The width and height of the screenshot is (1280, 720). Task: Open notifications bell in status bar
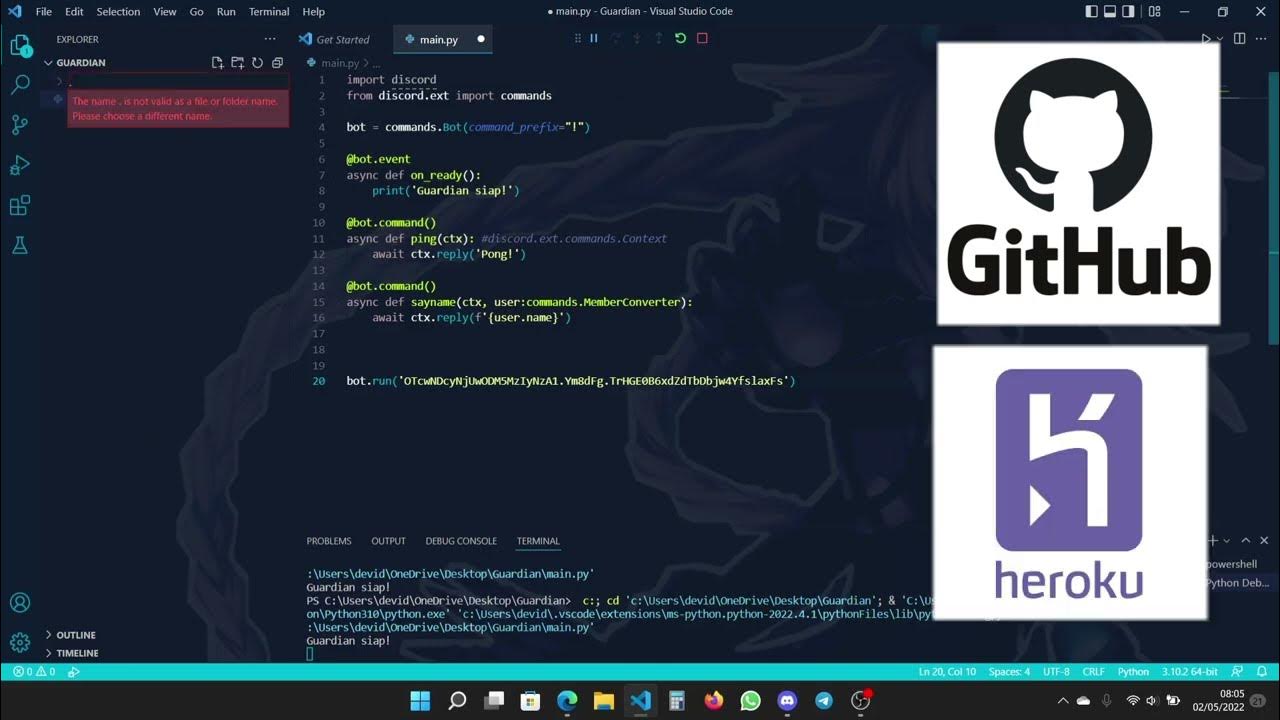coord(1262,672)
